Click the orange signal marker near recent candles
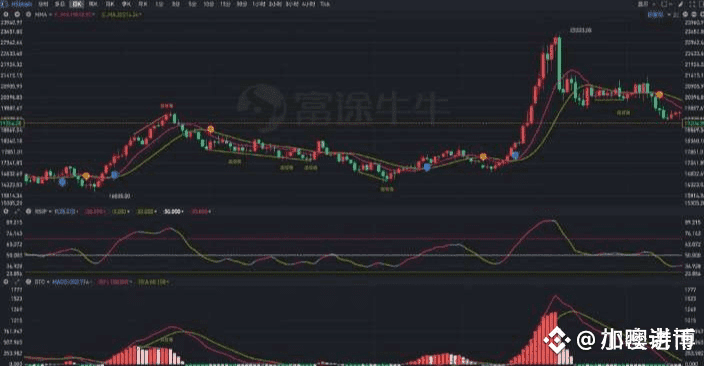Screen dimensions: 704x366 point(659,95)
